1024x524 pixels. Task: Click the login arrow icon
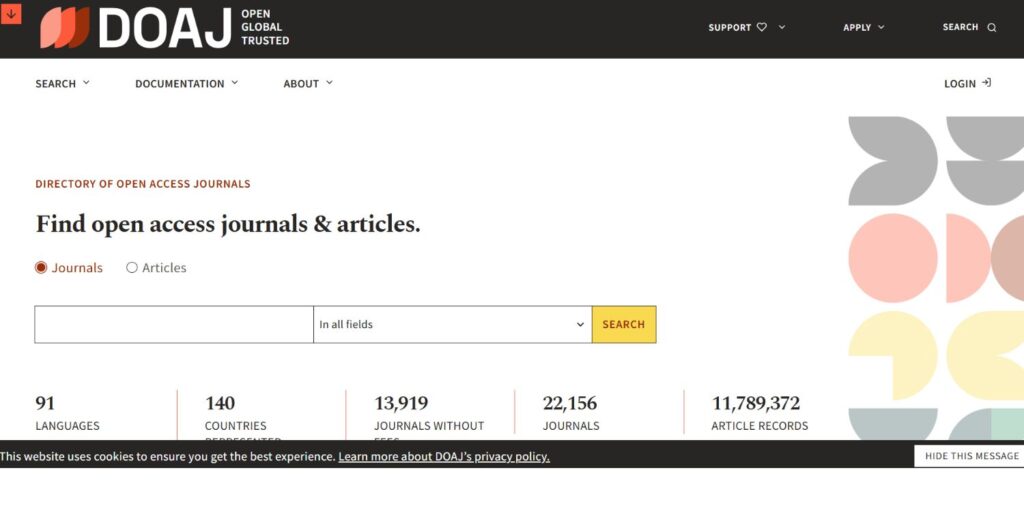987,83
